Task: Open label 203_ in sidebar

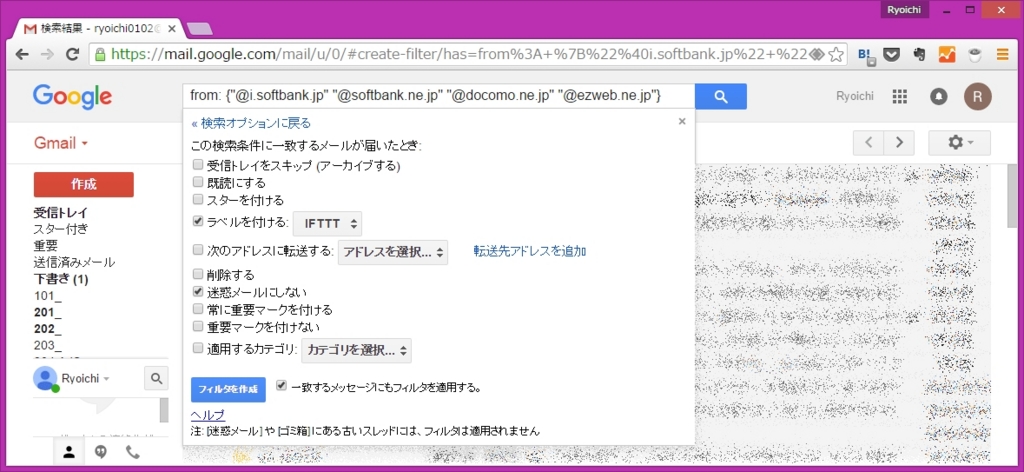Action: pyautogui.click(x=48, y=346)
